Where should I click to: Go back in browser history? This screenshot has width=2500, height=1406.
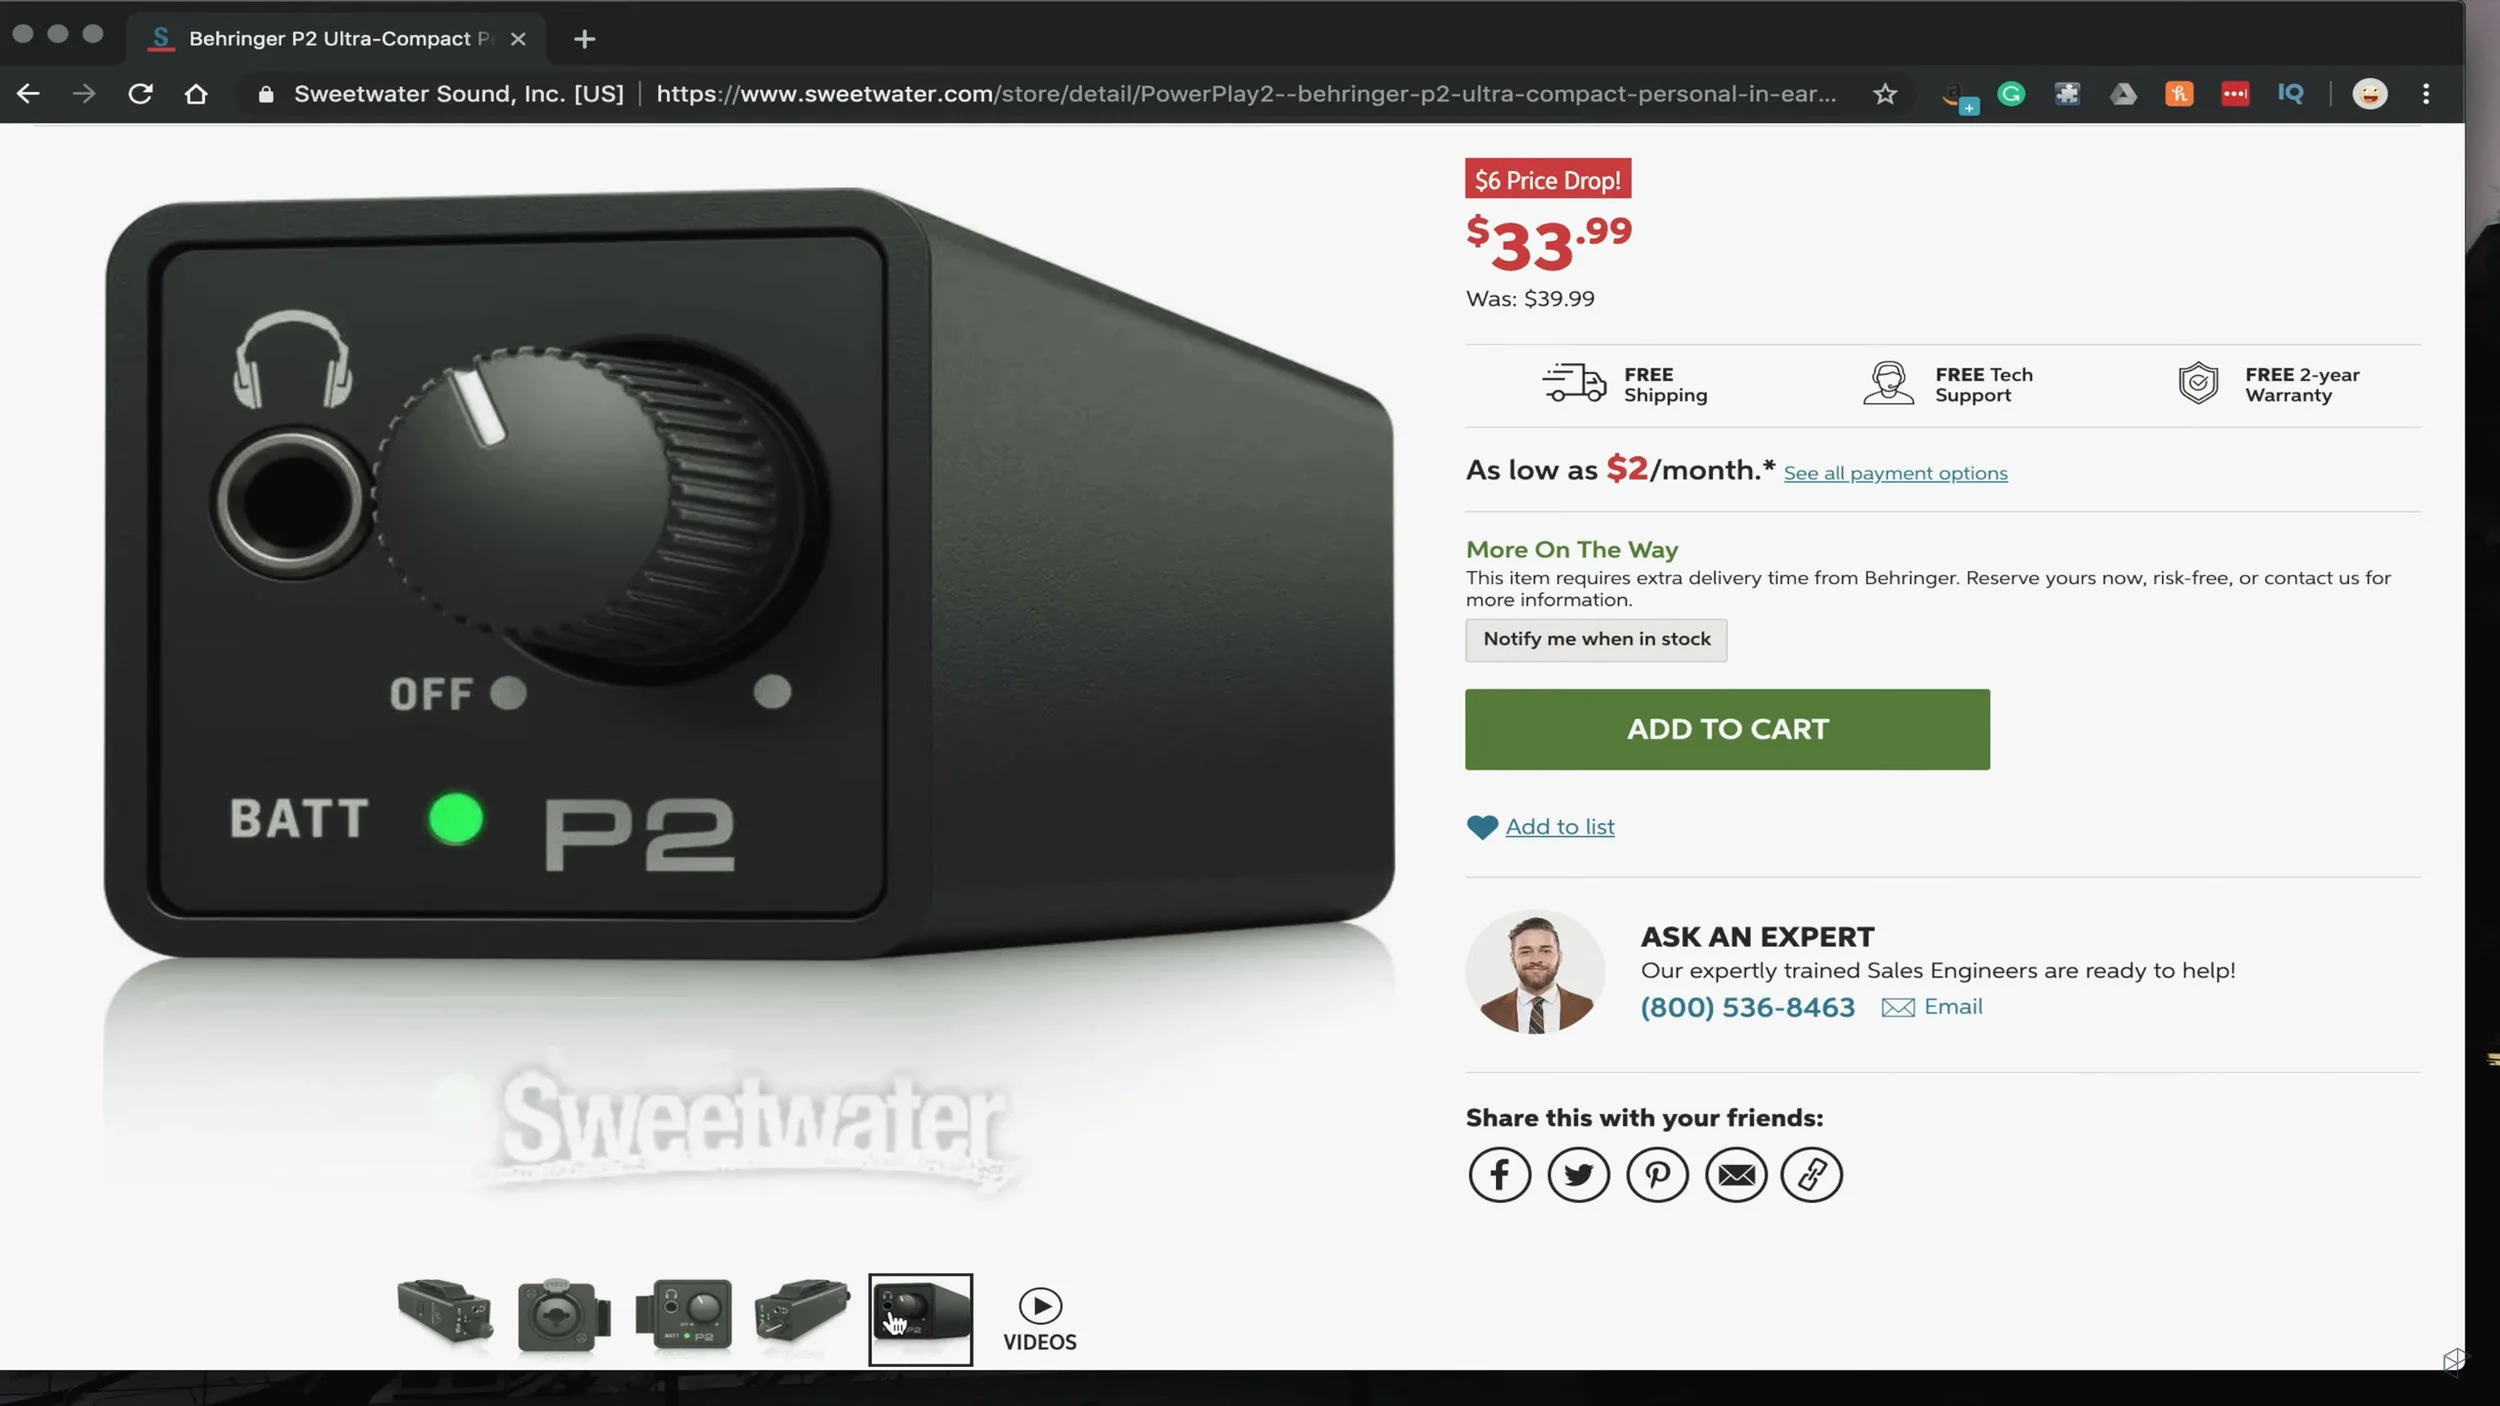(28, 94)
